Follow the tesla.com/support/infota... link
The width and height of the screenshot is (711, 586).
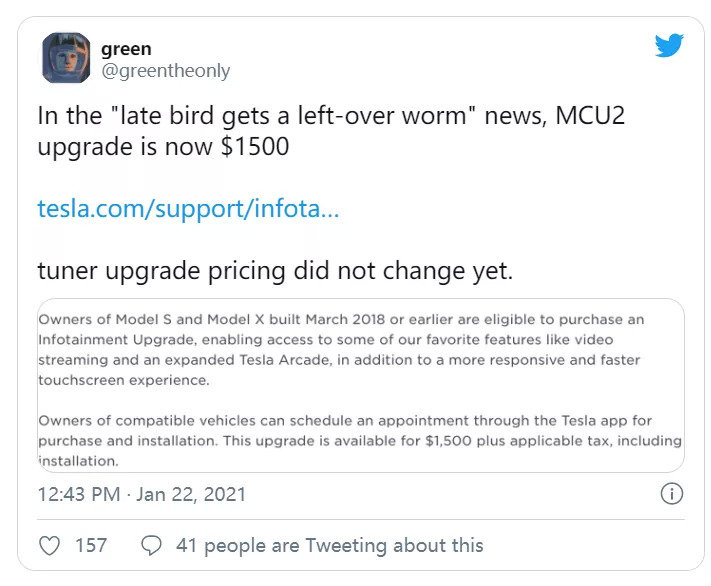tap(188, 209)
